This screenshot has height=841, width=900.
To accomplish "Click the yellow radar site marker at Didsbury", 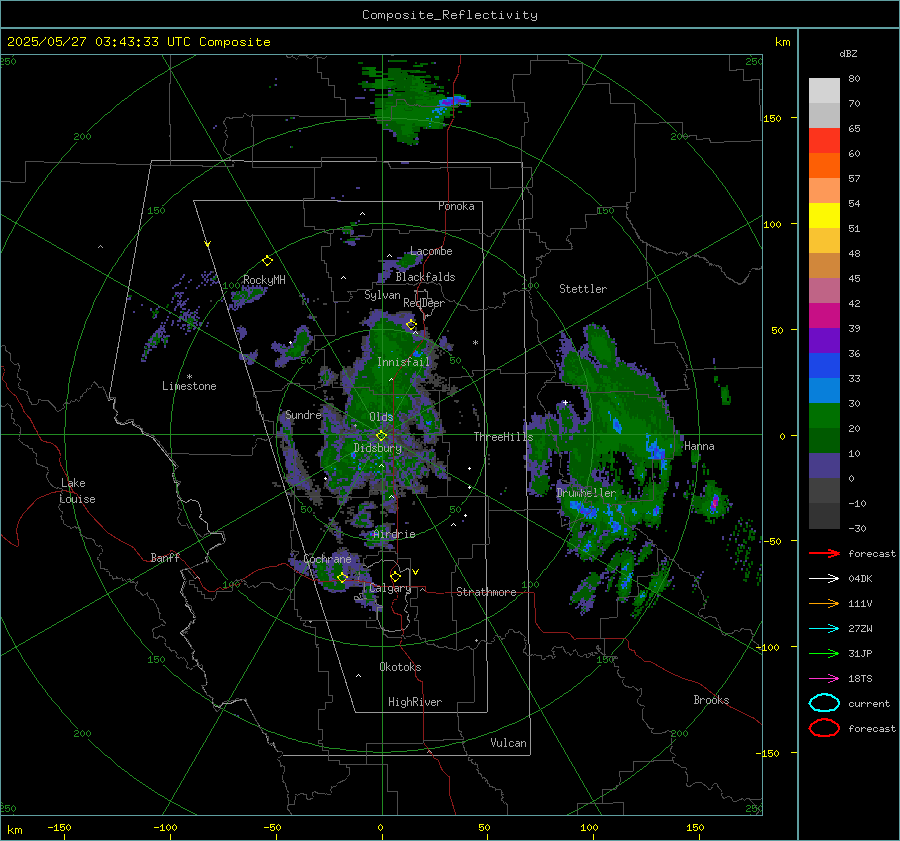I will pyautogui.click(x=381, y=436).
